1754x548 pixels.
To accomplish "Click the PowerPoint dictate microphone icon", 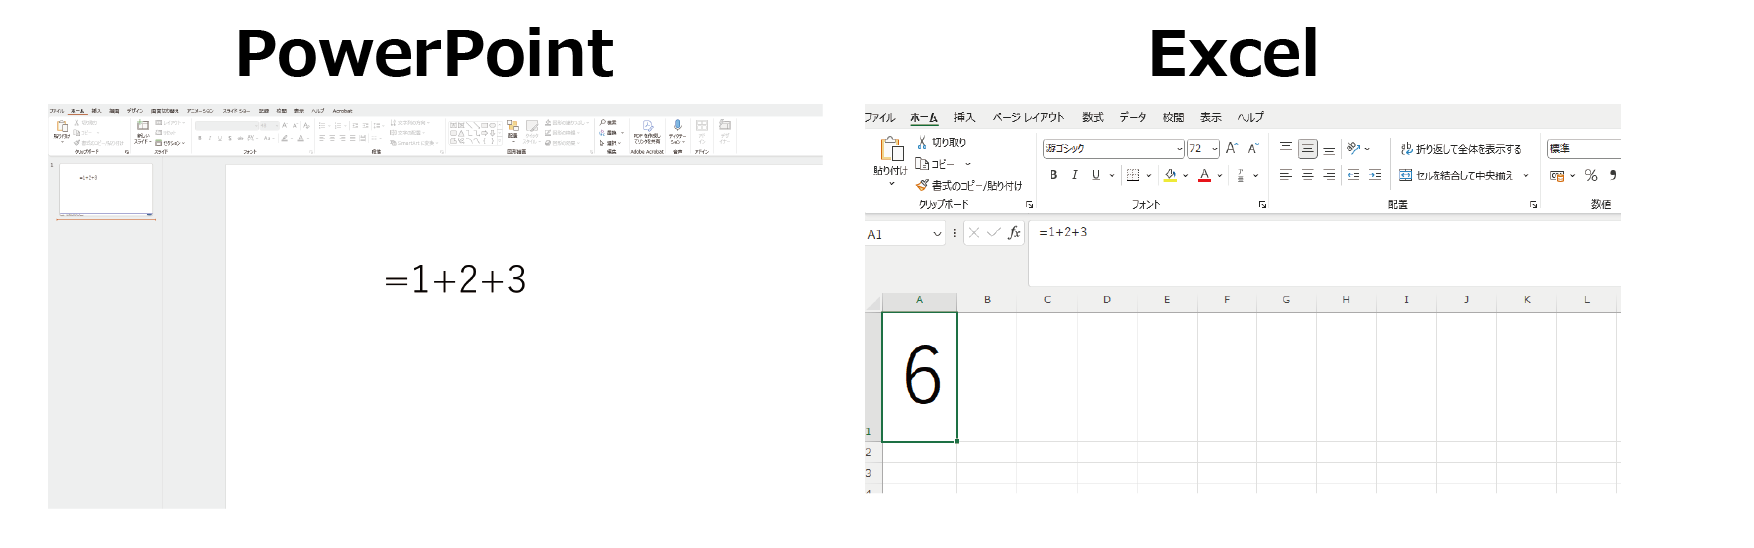I will [x=677, y=126].
